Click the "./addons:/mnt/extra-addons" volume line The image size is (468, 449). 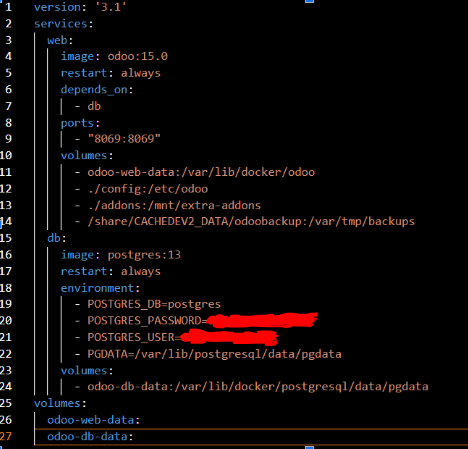click(x=174, y=205)
